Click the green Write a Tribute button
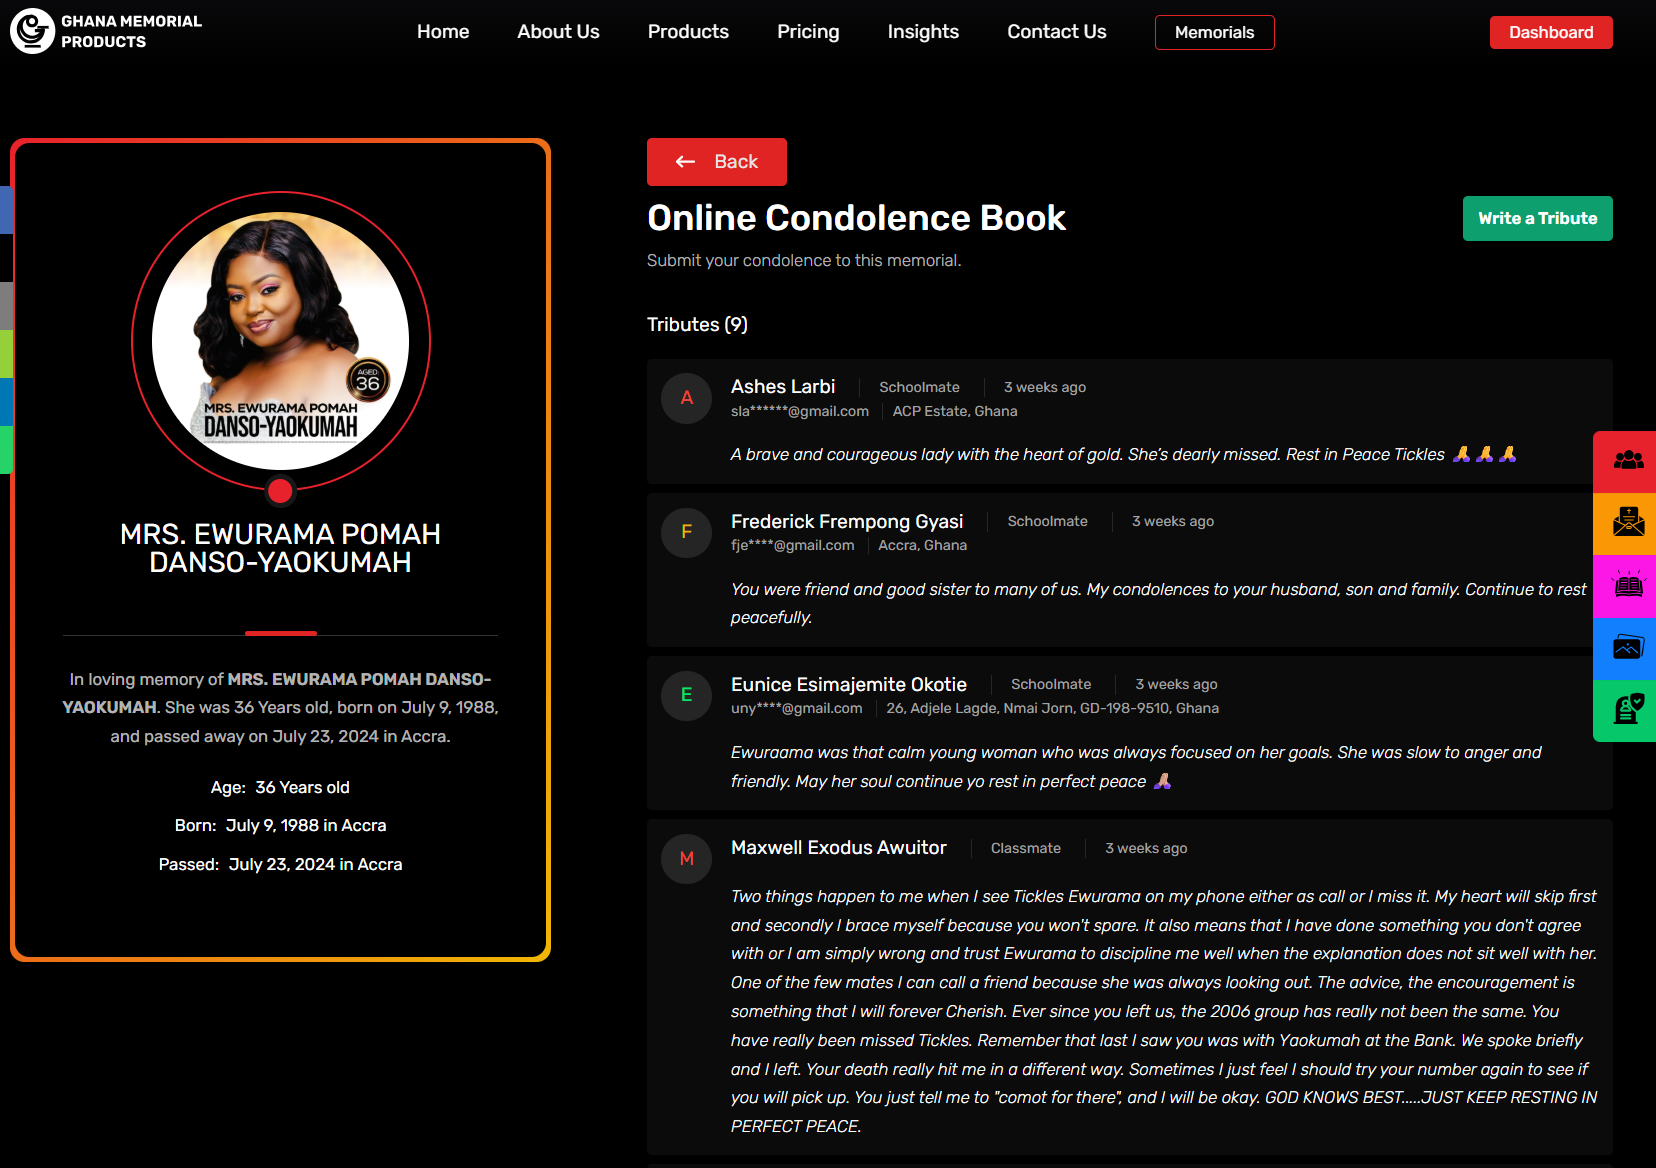This screenshot has height=1168, width=1656. [x=1538, y=218]
